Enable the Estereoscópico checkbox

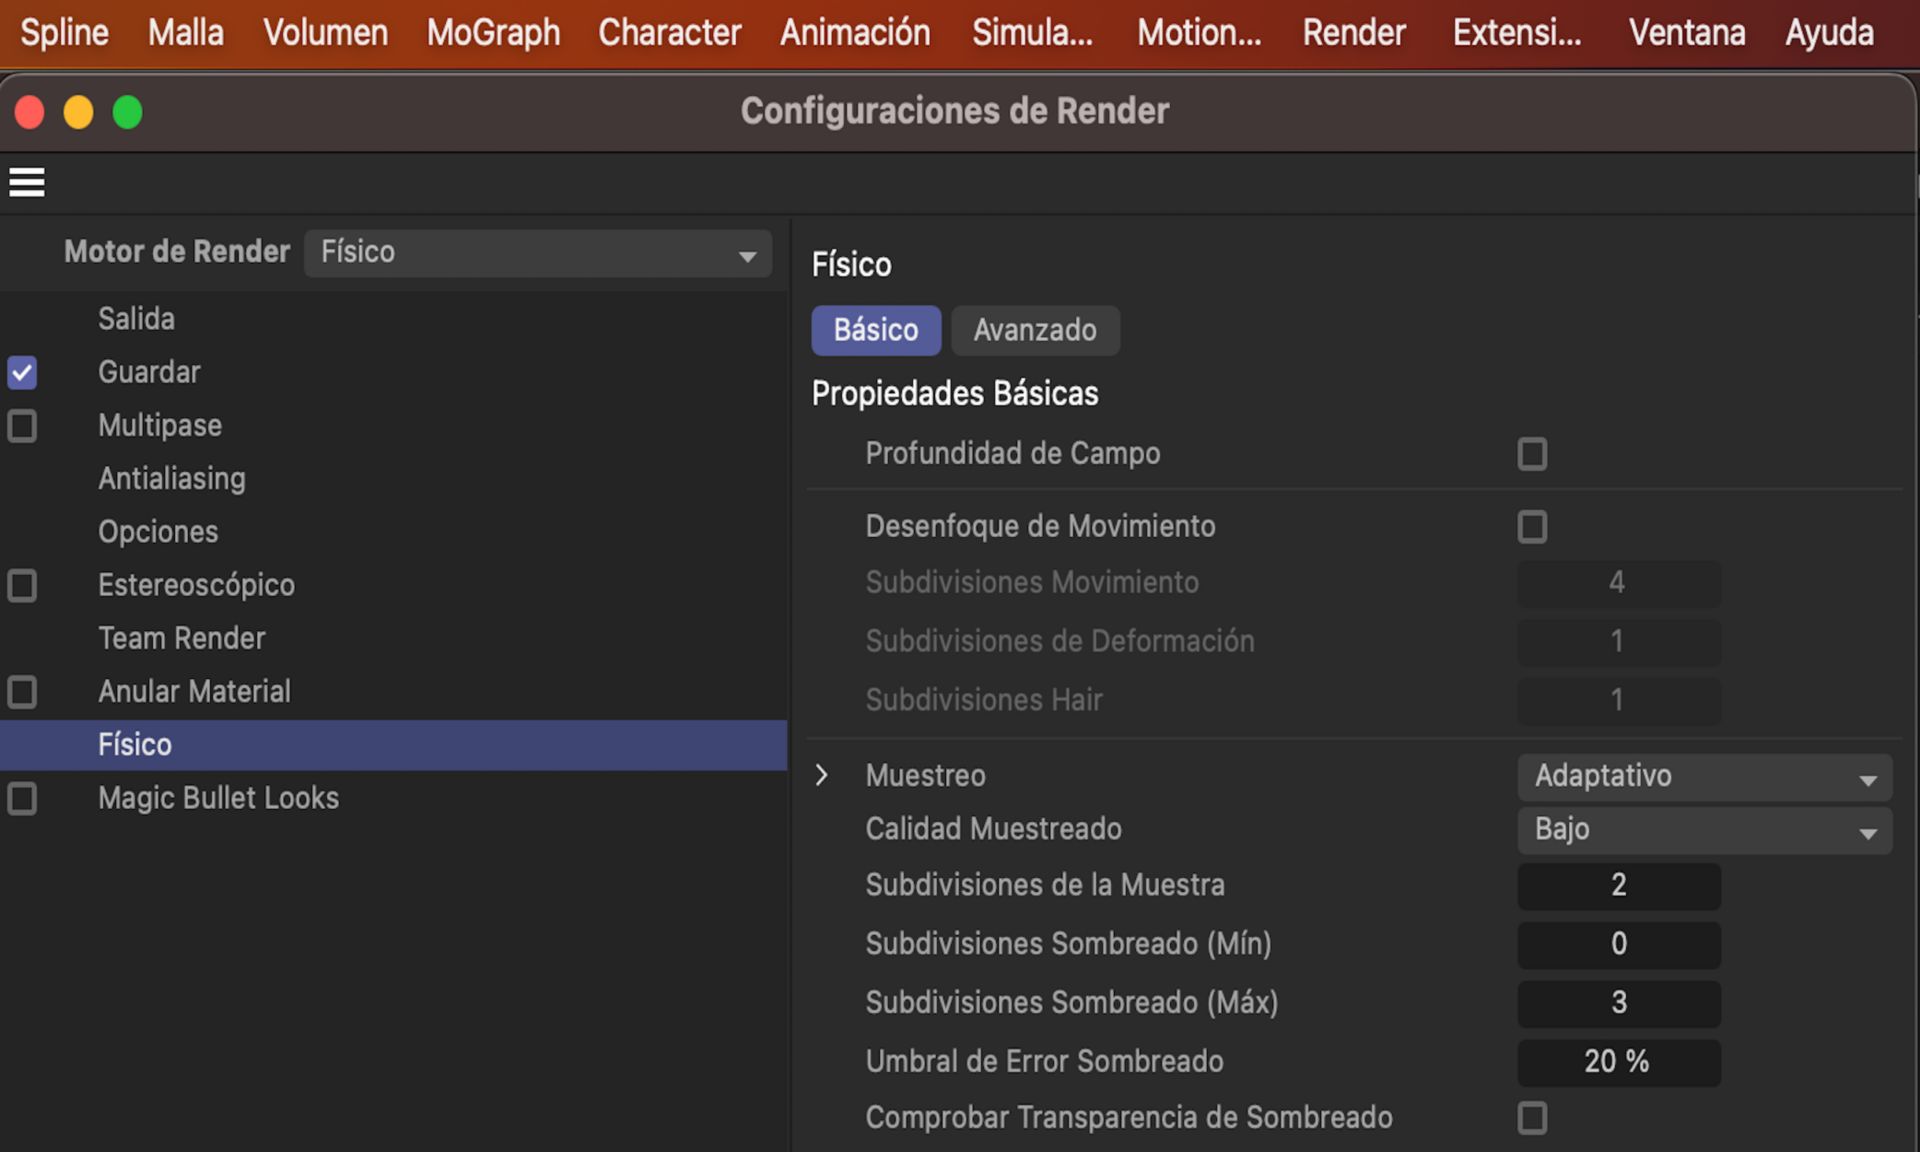click(x=22, y=585)
